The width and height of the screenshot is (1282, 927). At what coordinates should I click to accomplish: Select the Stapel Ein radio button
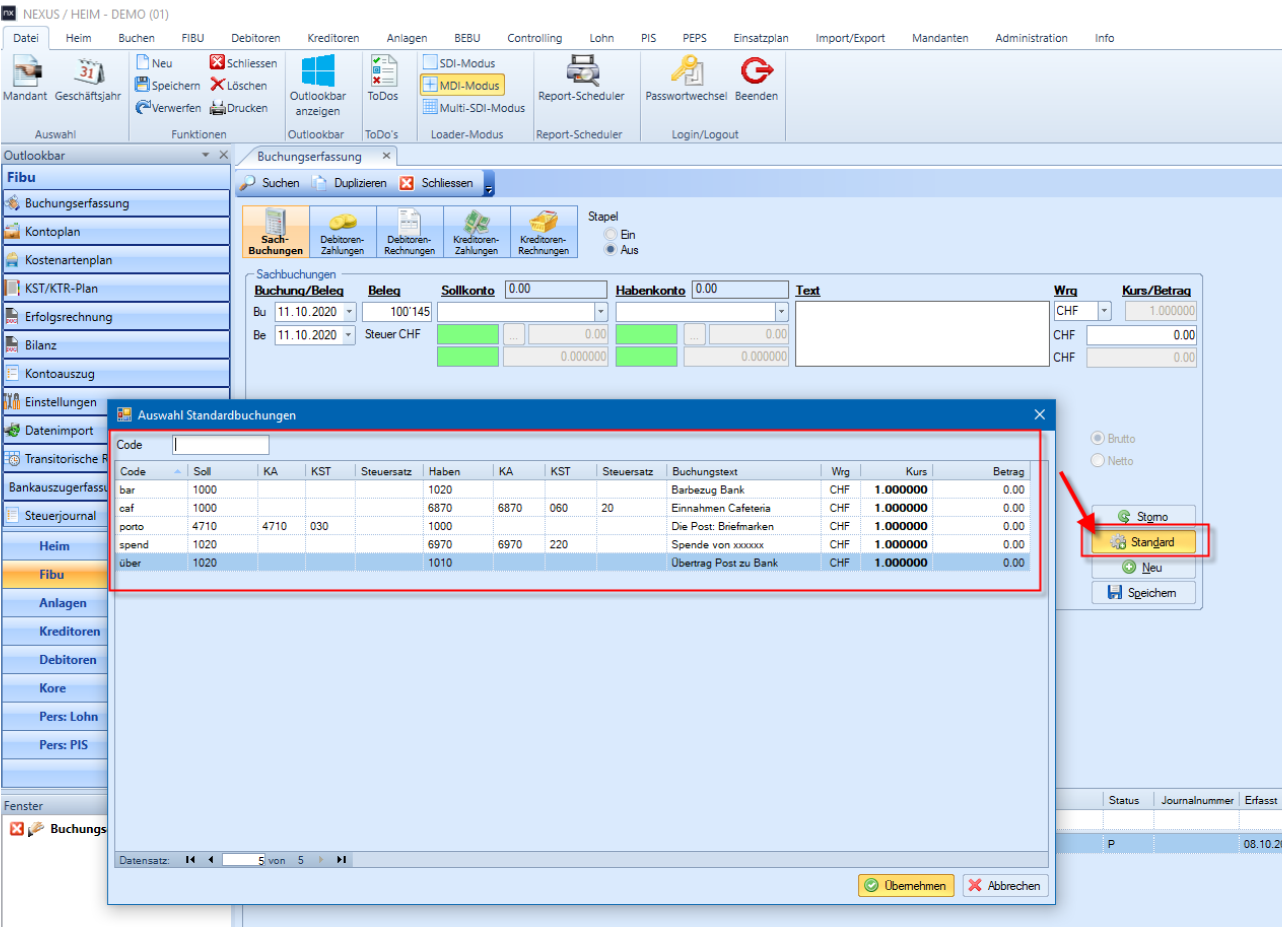[x=608, y=234]
